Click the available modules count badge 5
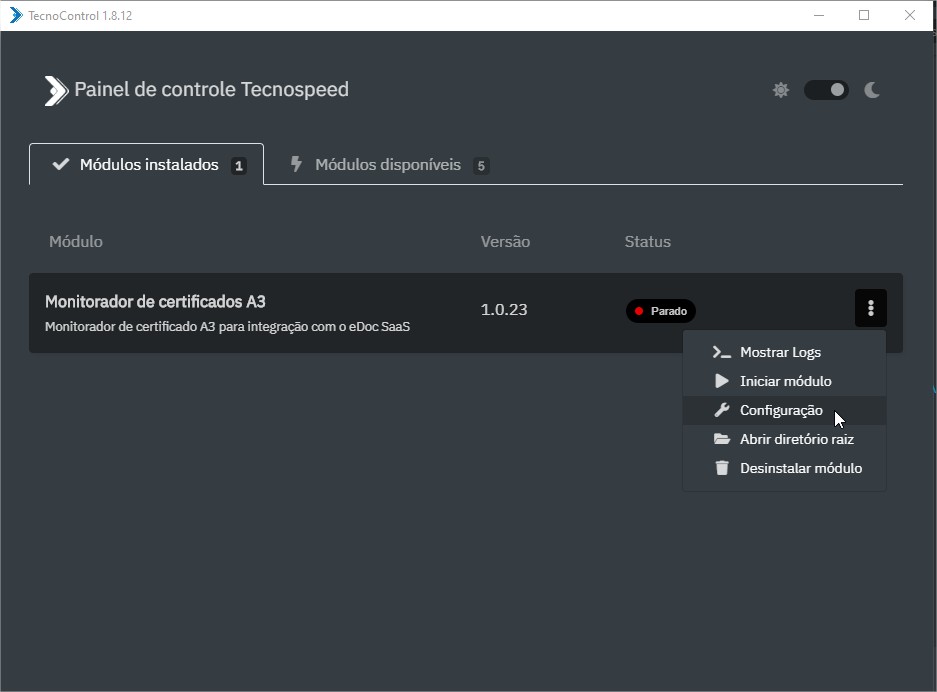This screenshot has width=937, height=692. [x=481, y=166]
